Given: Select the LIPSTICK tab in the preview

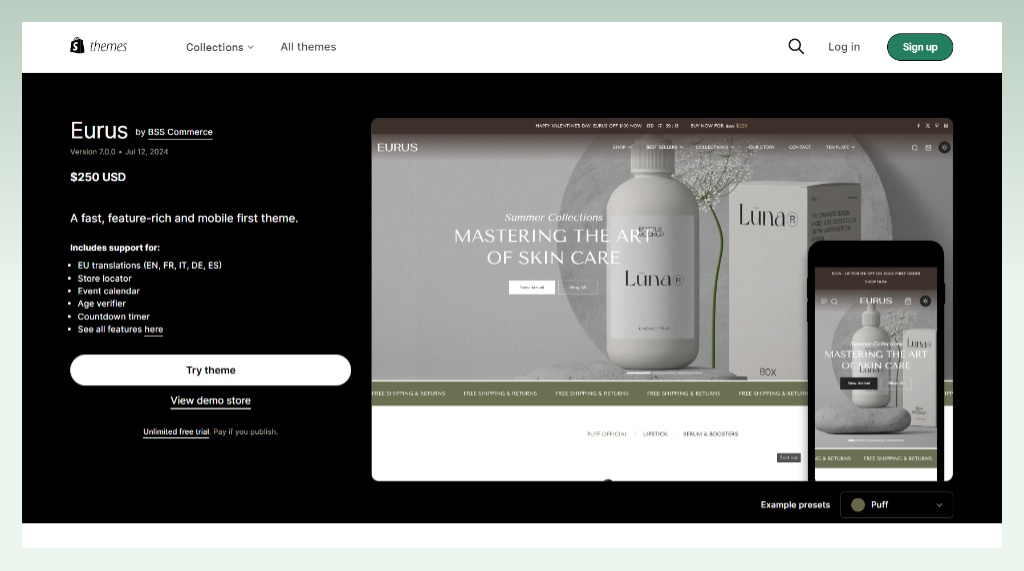Looking at the screenshot, I should pos(655,434).
